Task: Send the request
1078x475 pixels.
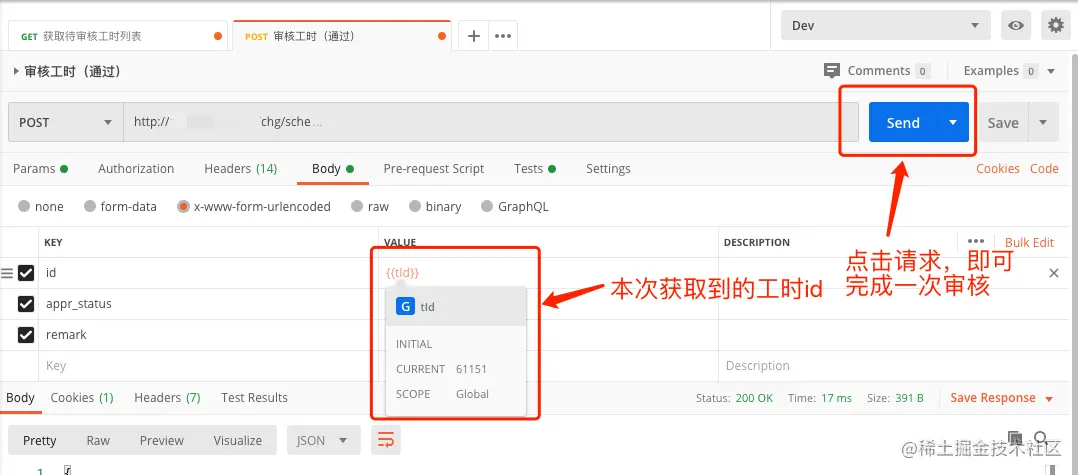Action: point(903,122)
